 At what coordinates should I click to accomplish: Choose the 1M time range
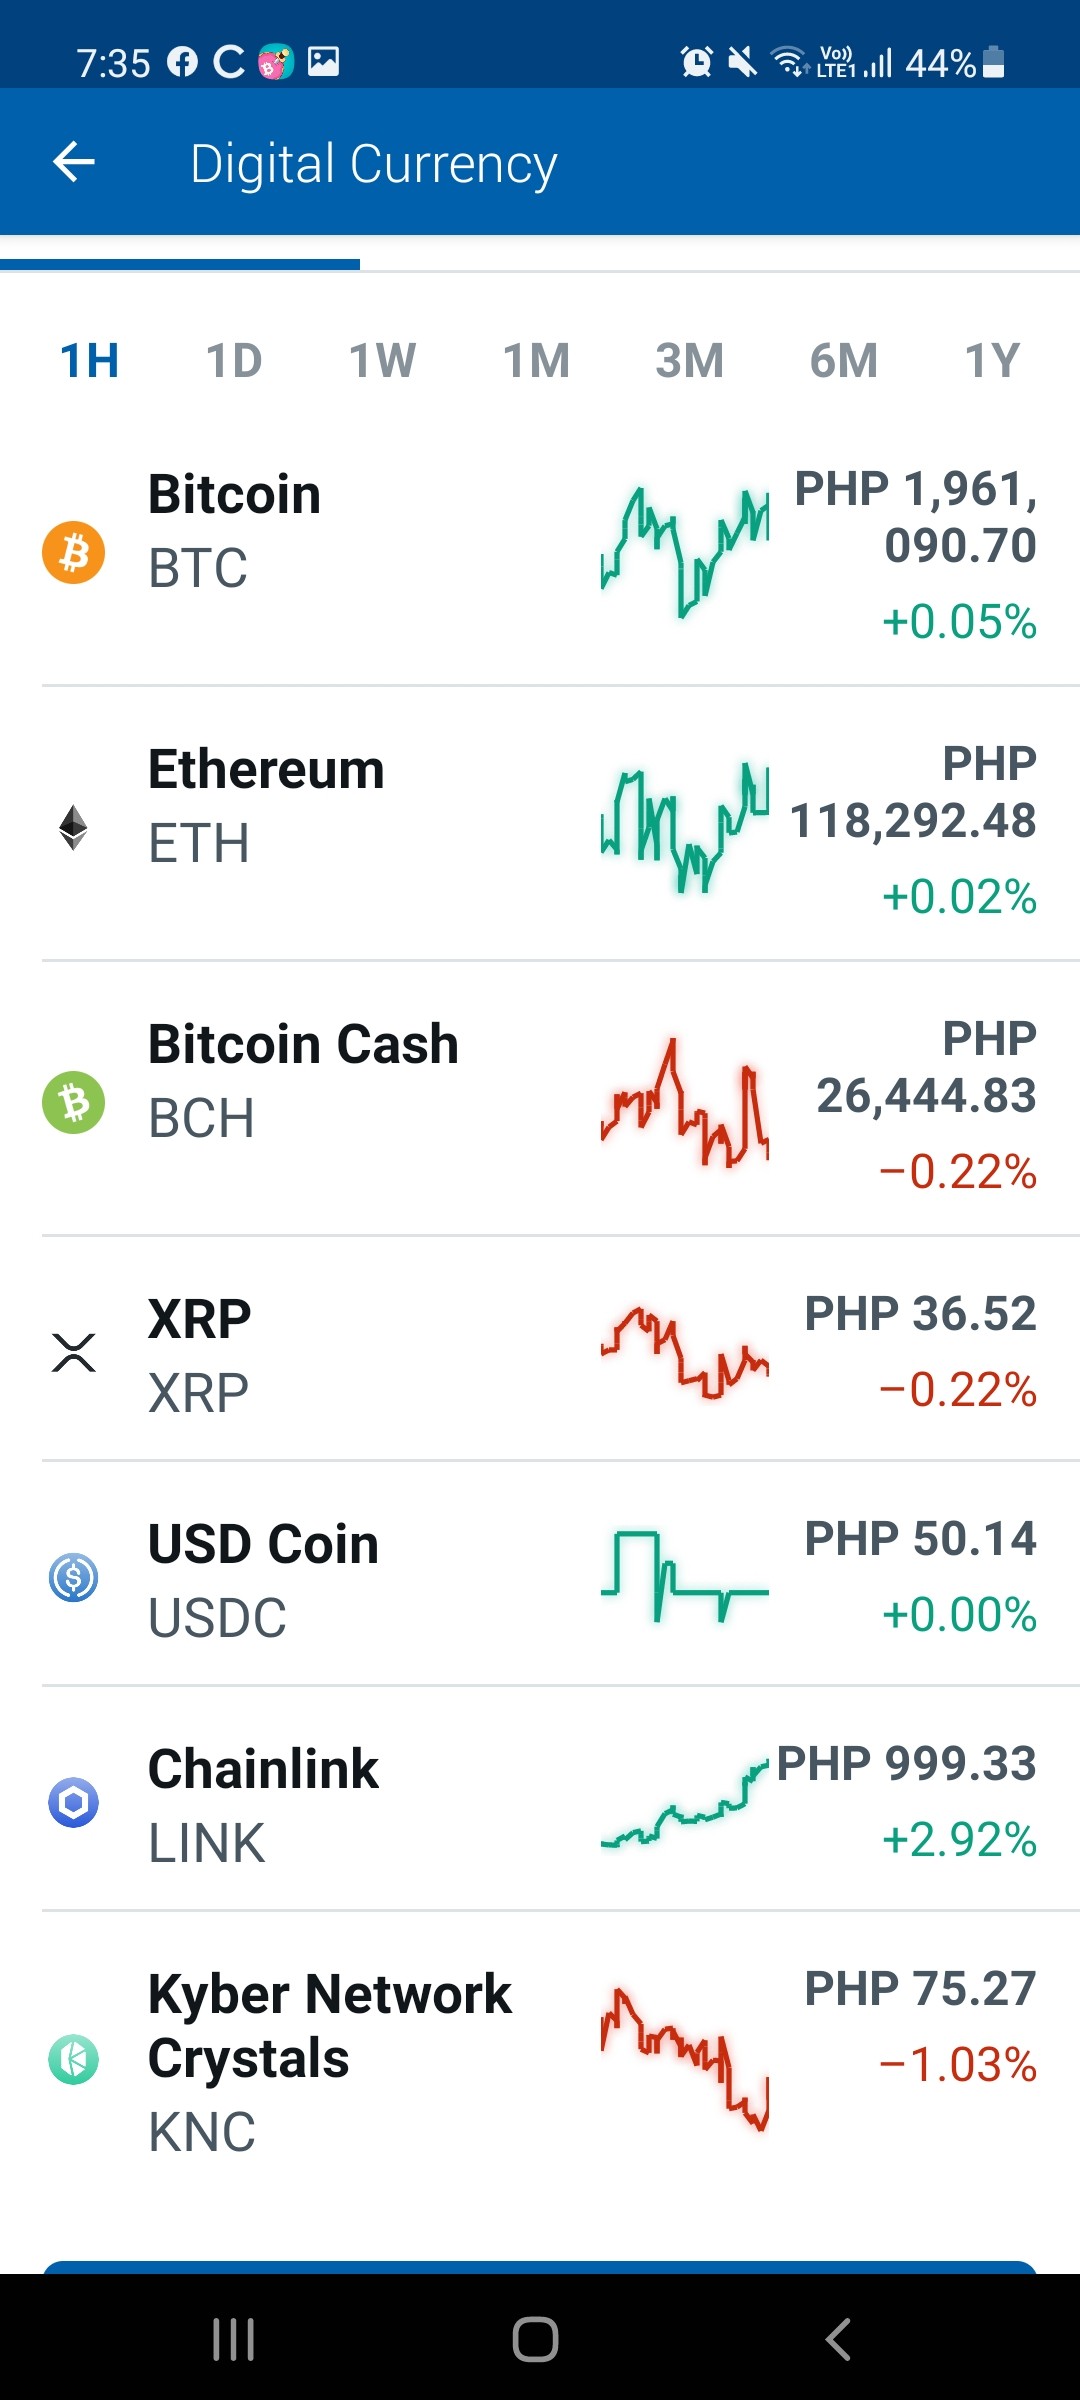[536, 360]
